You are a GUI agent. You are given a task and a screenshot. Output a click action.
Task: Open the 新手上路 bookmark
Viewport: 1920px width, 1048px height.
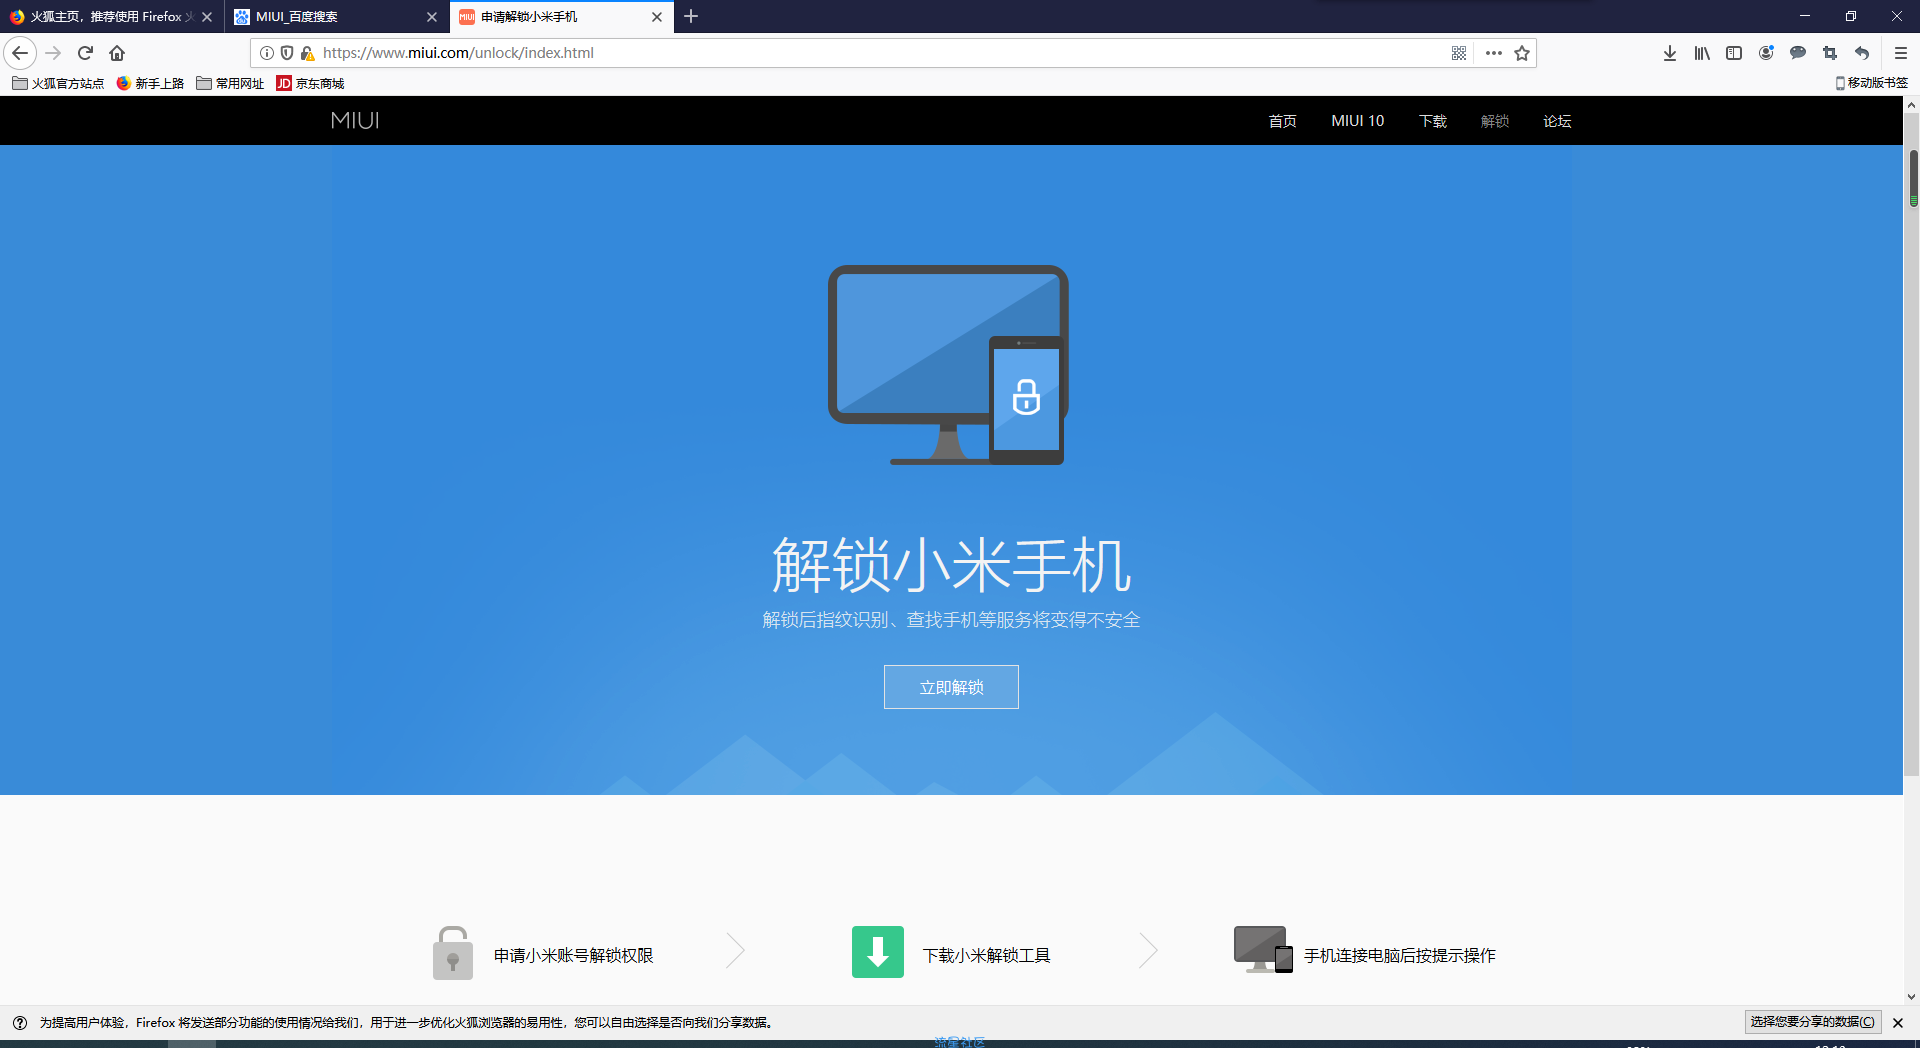point(150,83)
